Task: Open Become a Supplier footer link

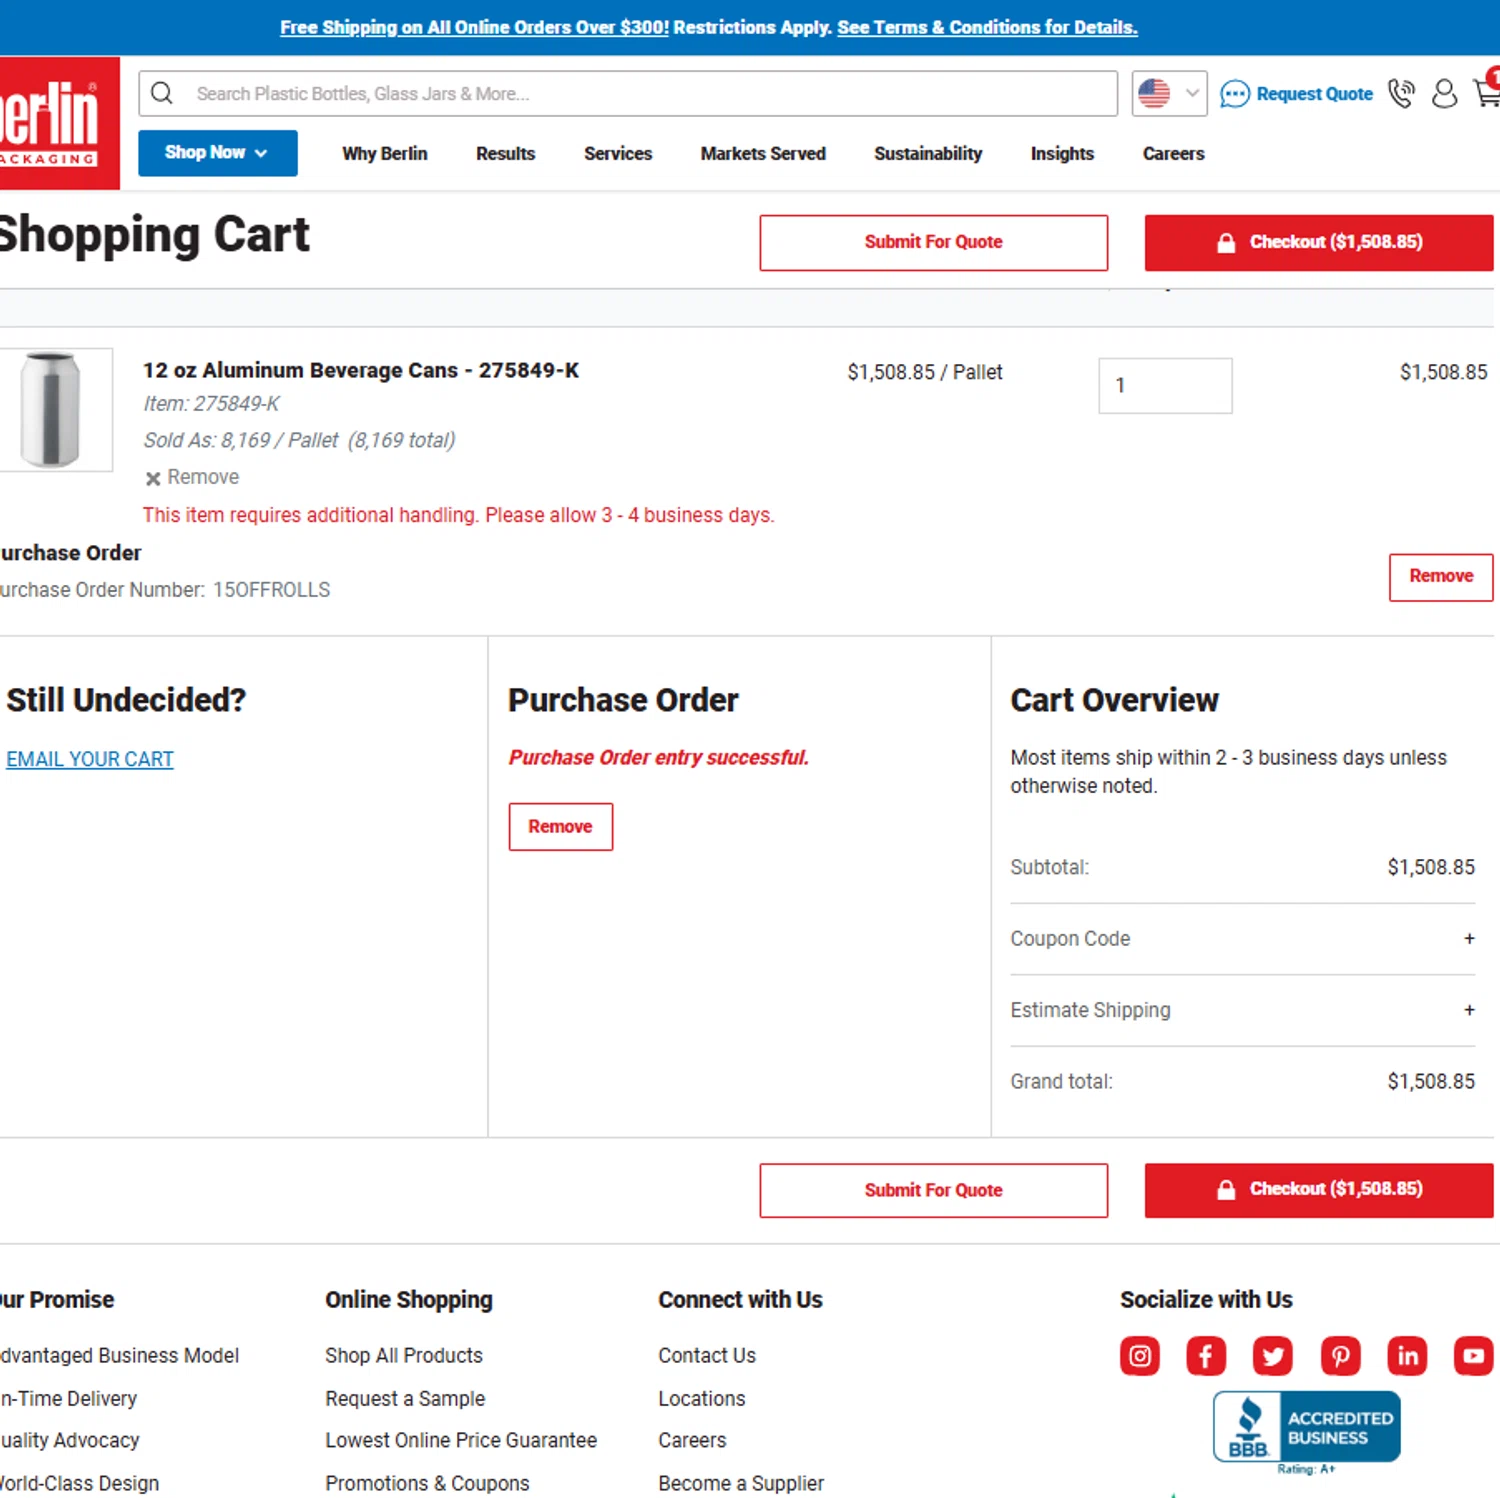Action: click(x=741, y=1483)
